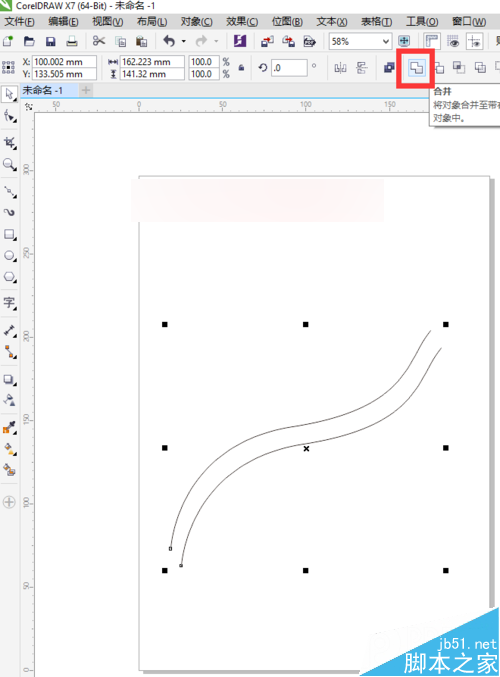Click the quick customize plus button in toolbox
Image resolution: width=500 pixels, height=677 pixels.
9,502
